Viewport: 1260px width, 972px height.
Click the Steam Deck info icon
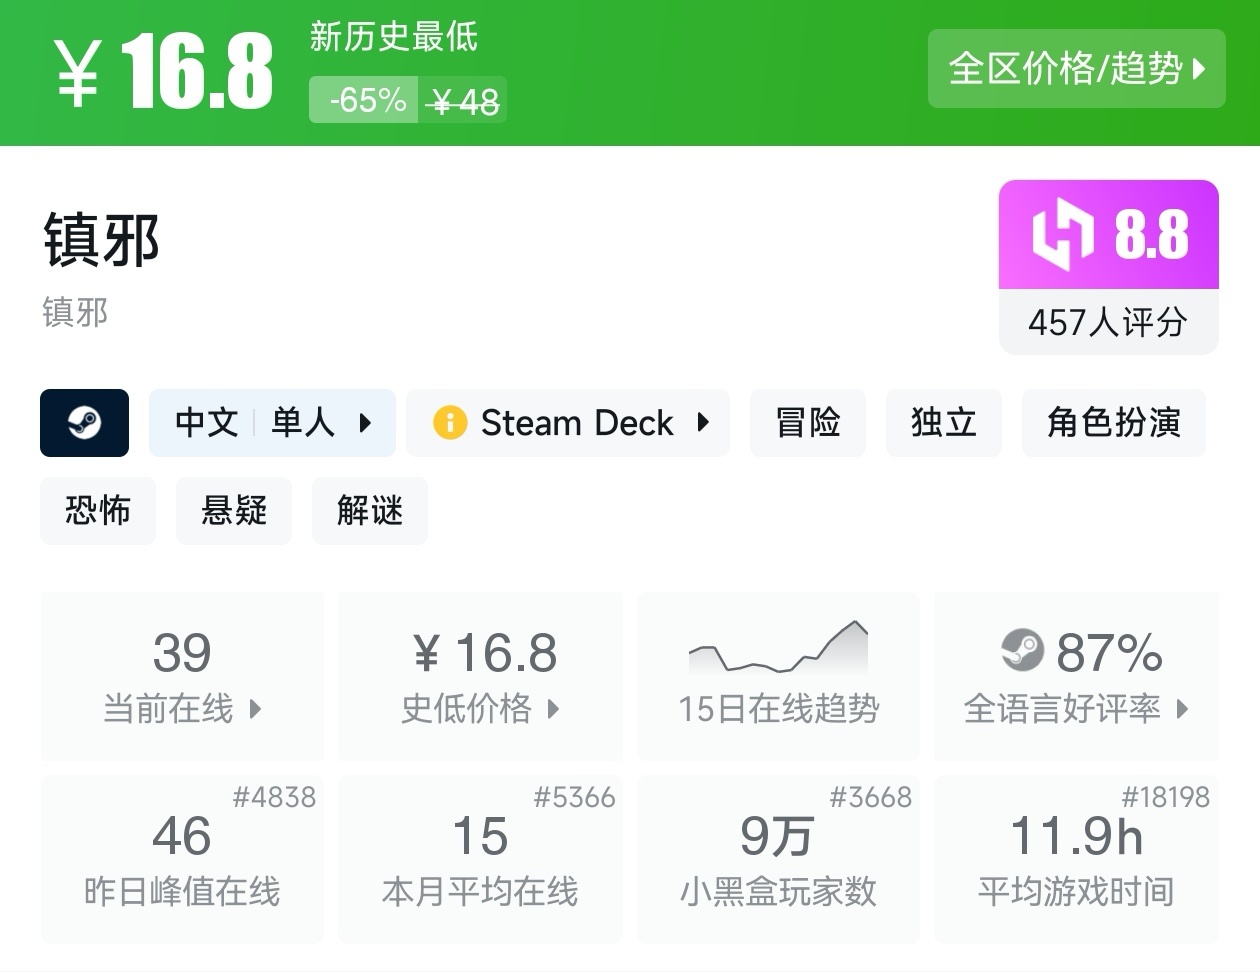tap(449, 423)
